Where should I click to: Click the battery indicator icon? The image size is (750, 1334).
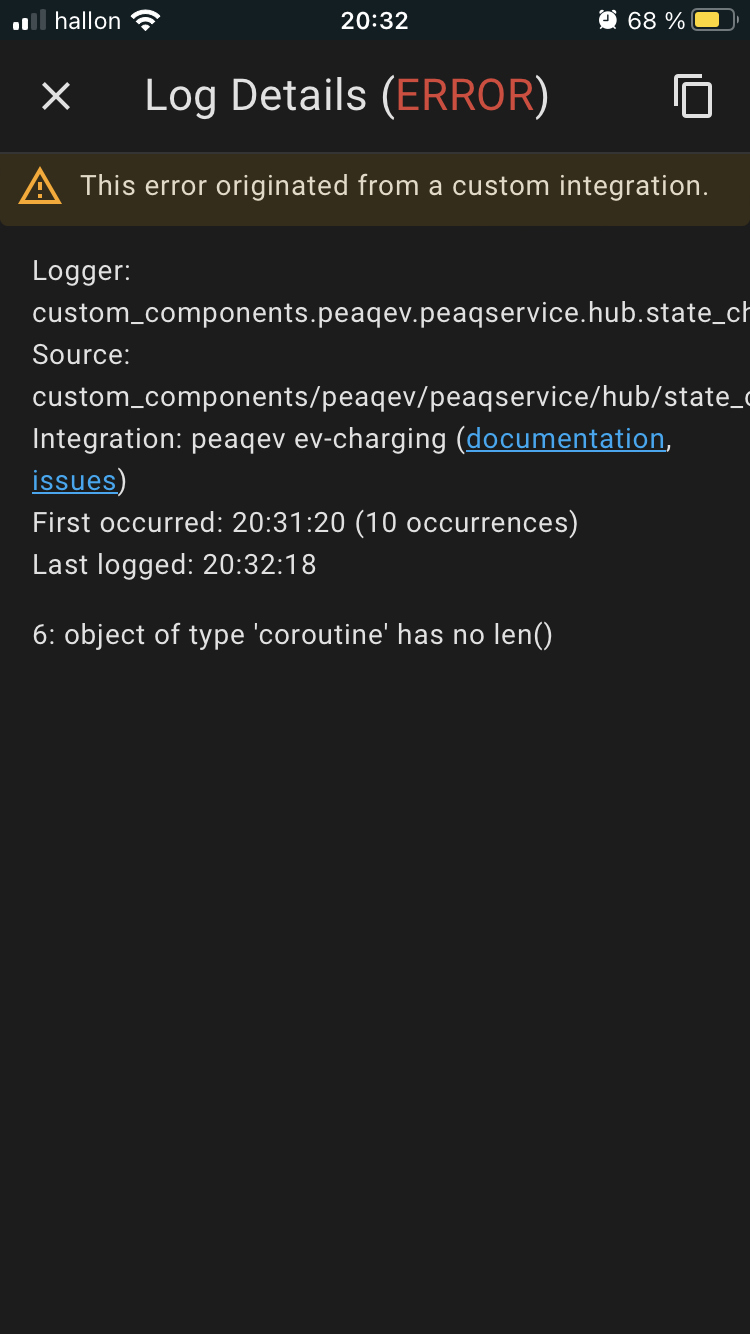[x=716, y=19]
